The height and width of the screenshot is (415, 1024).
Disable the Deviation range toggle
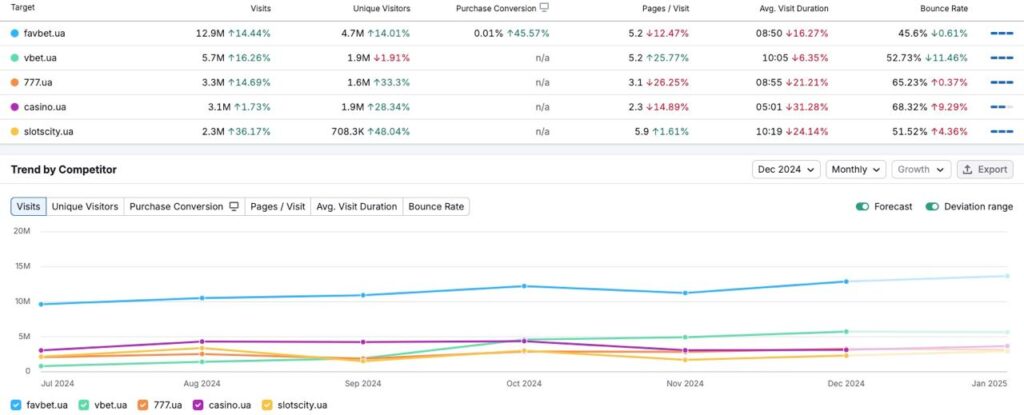coord(932,207)
